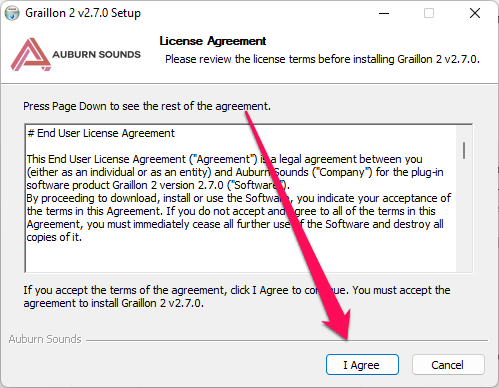Click the I Agree button
Viewport: 499px width, 388px height.
click(x=362, y=365)
